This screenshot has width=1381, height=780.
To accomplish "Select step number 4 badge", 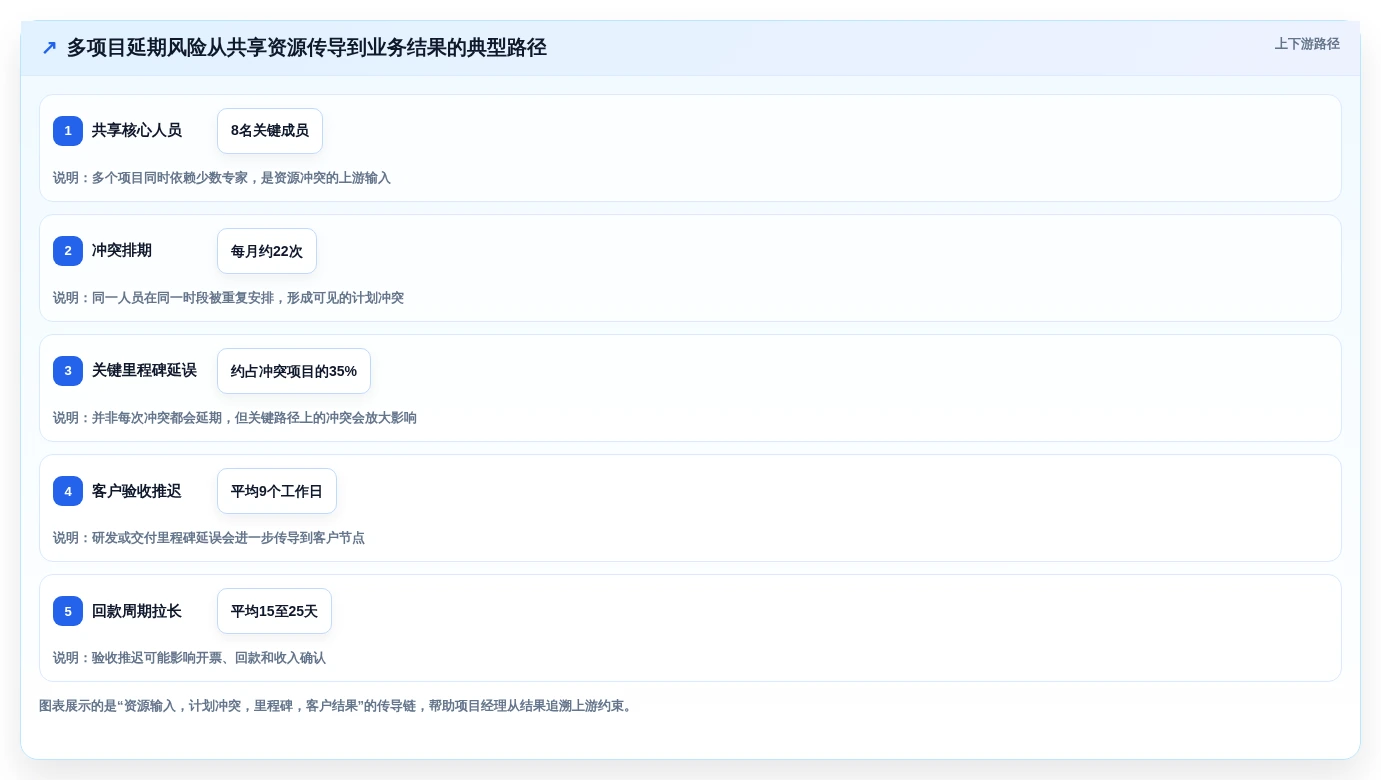I will (68, 491).
